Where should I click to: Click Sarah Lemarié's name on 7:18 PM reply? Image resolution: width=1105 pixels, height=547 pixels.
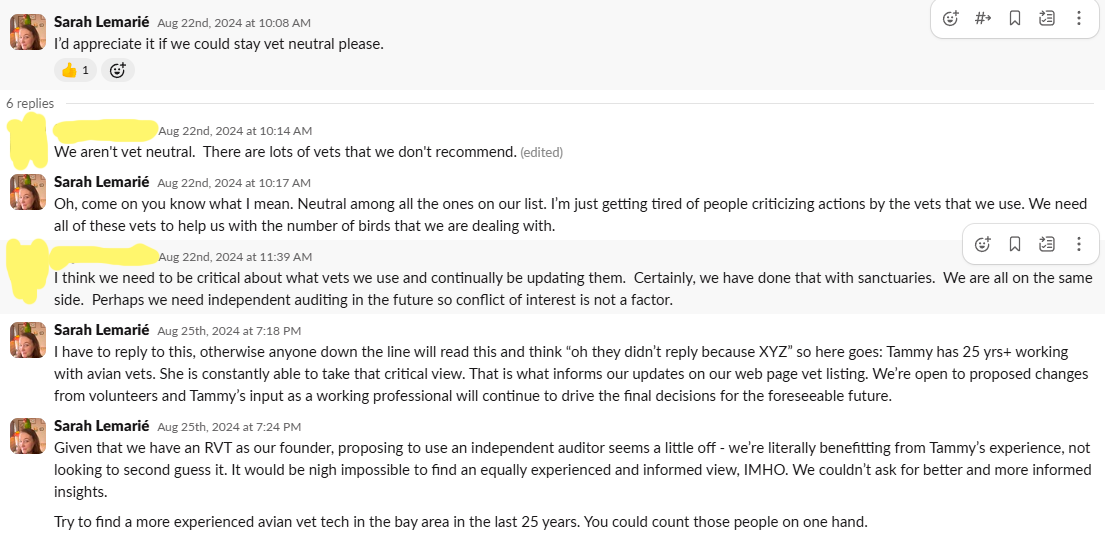[101, 329]
